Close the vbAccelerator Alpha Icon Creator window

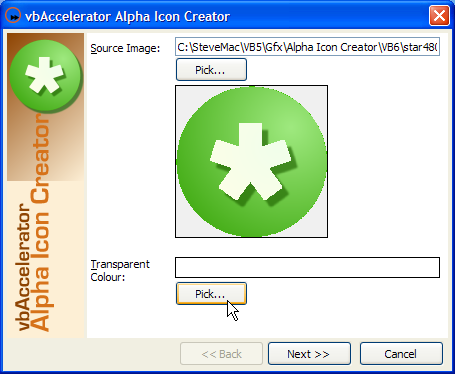(x=439, y=16)
